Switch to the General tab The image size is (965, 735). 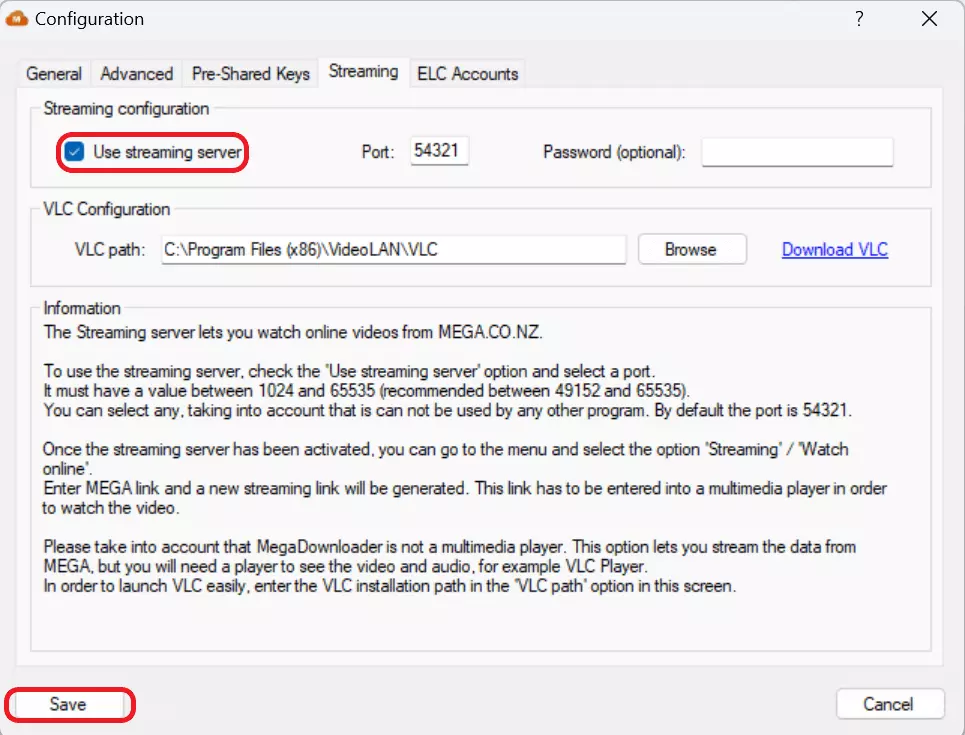tap(54, 74)
